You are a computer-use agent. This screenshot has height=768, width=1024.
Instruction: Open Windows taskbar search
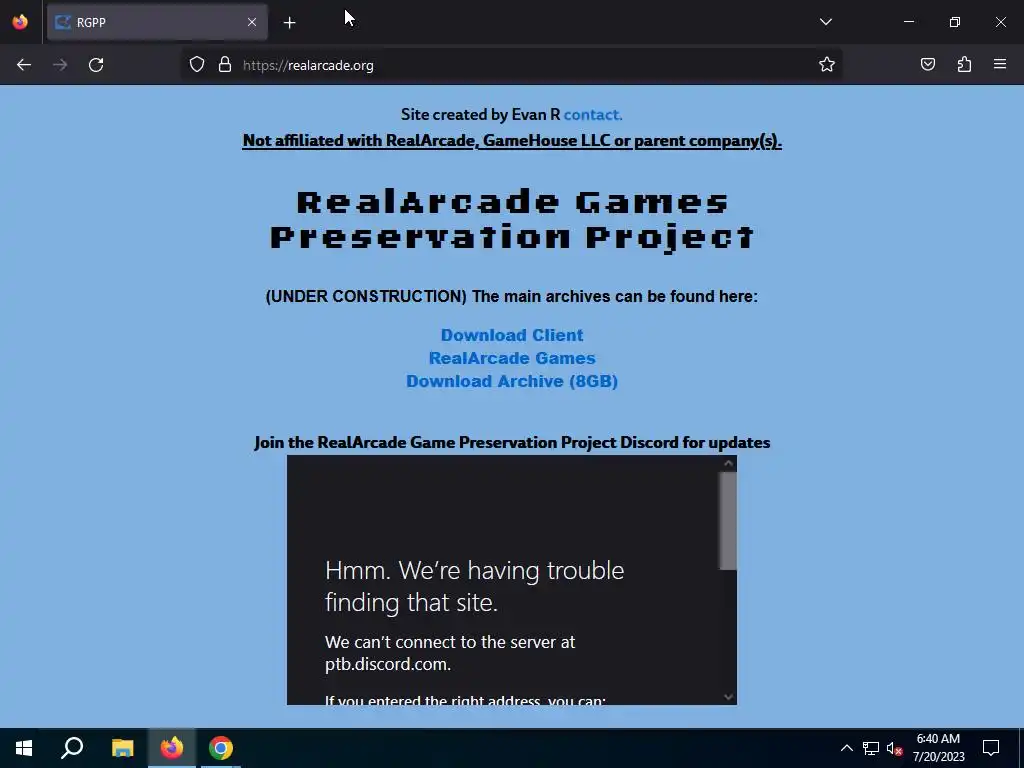[72, 748]
